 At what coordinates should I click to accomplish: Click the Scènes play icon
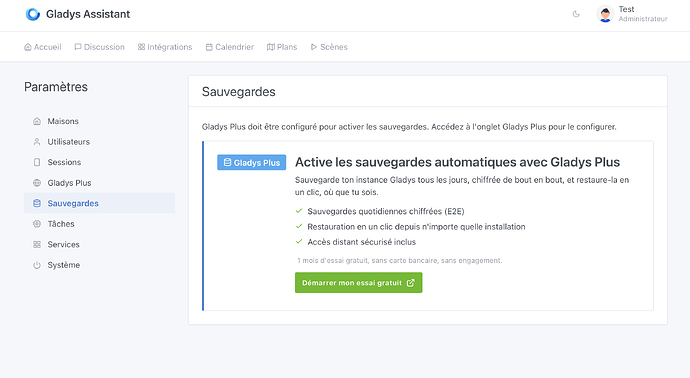pos(314,47)
